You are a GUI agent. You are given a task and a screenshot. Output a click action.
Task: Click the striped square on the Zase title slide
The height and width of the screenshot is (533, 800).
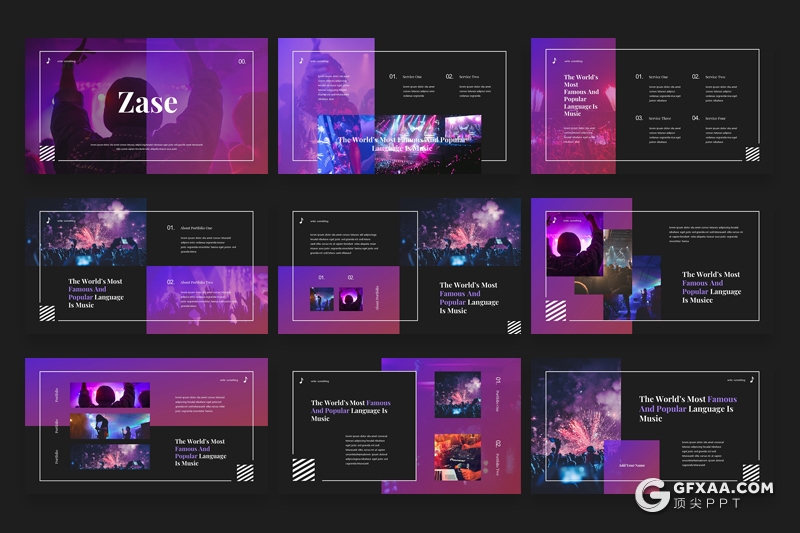pos(47,153)
